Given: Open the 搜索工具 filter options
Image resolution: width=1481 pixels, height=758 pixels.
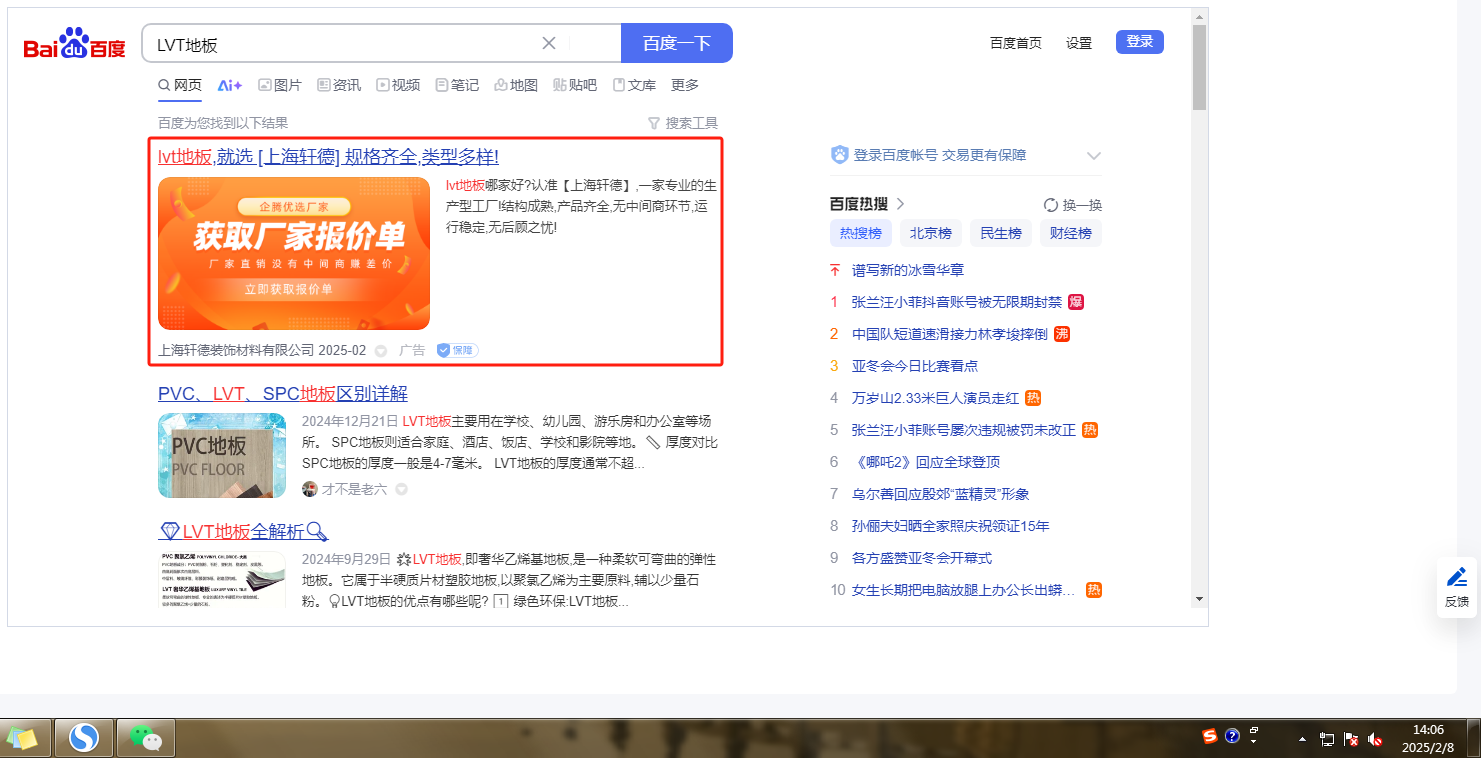Looking at the screenshot, I should coord(683,123).
